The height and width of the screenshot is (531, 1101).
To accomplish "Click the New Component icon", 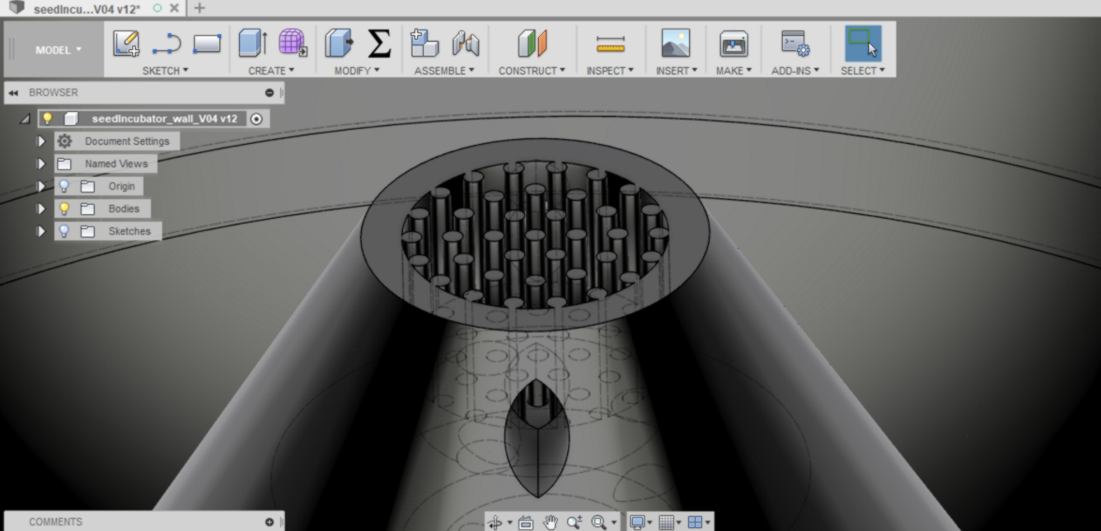I will coord(424,44).
